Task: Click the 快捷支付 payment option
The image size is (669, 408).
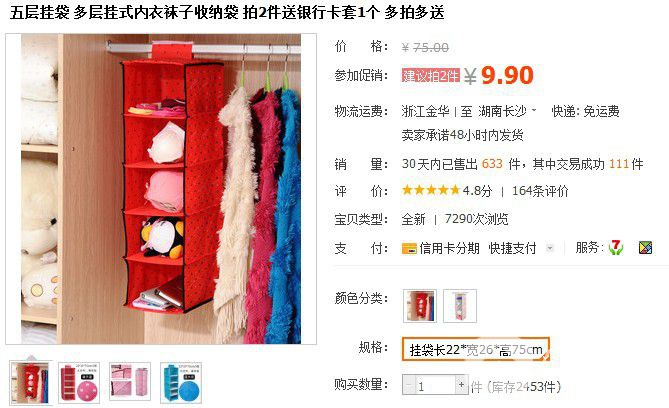Action: pyautogui.click(x=512, y=248)
